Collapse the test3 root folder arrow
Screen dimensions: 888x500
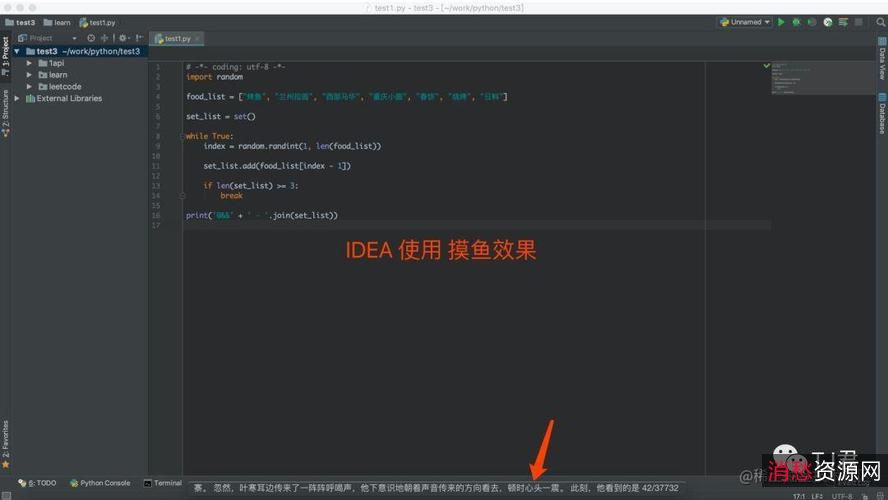point(17,52)
